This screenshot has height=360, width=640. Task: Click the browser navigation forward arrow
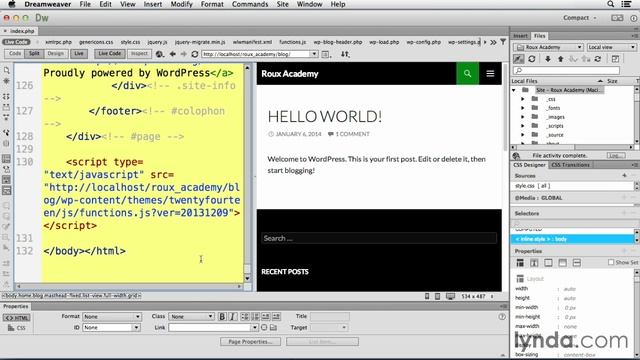pyautogui.click(x=183, y=54)
